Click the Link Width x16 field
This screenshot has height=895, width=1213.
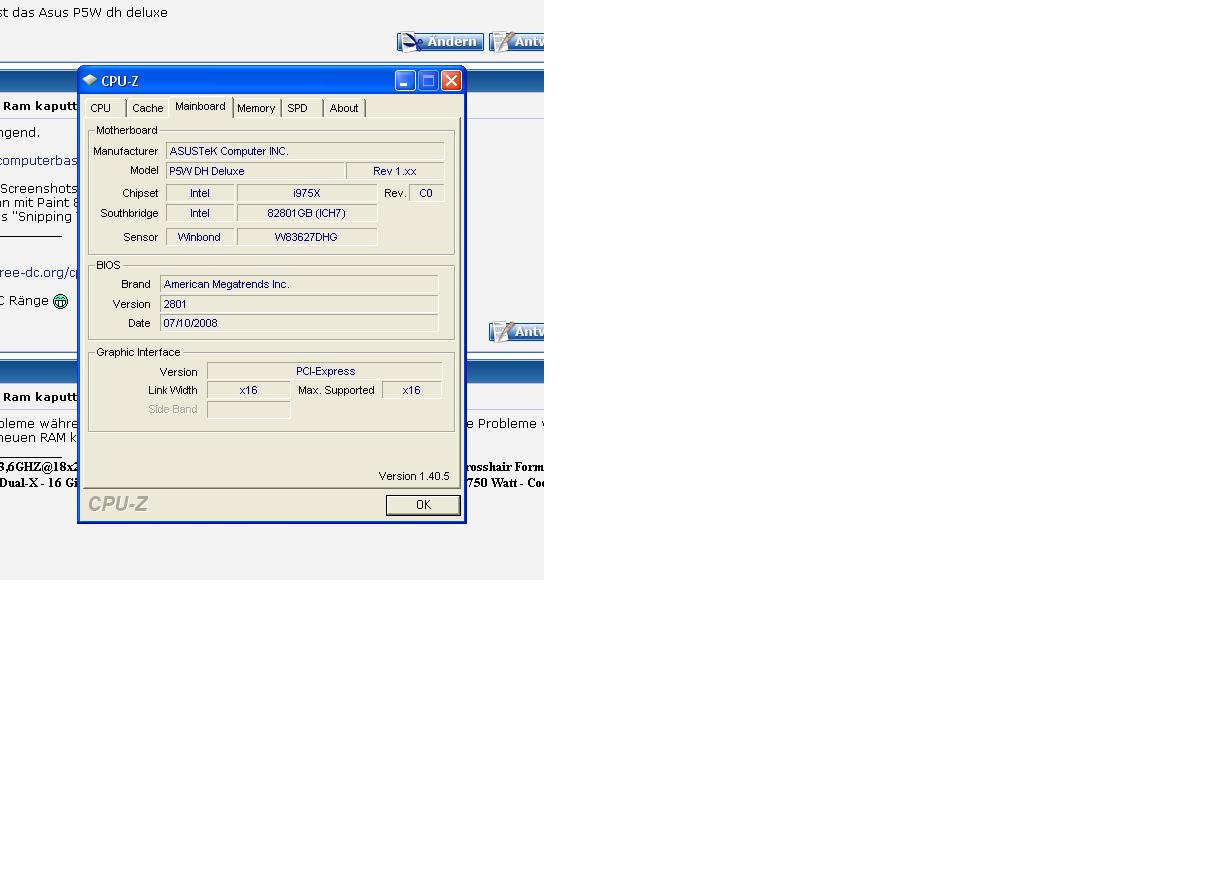249,390
